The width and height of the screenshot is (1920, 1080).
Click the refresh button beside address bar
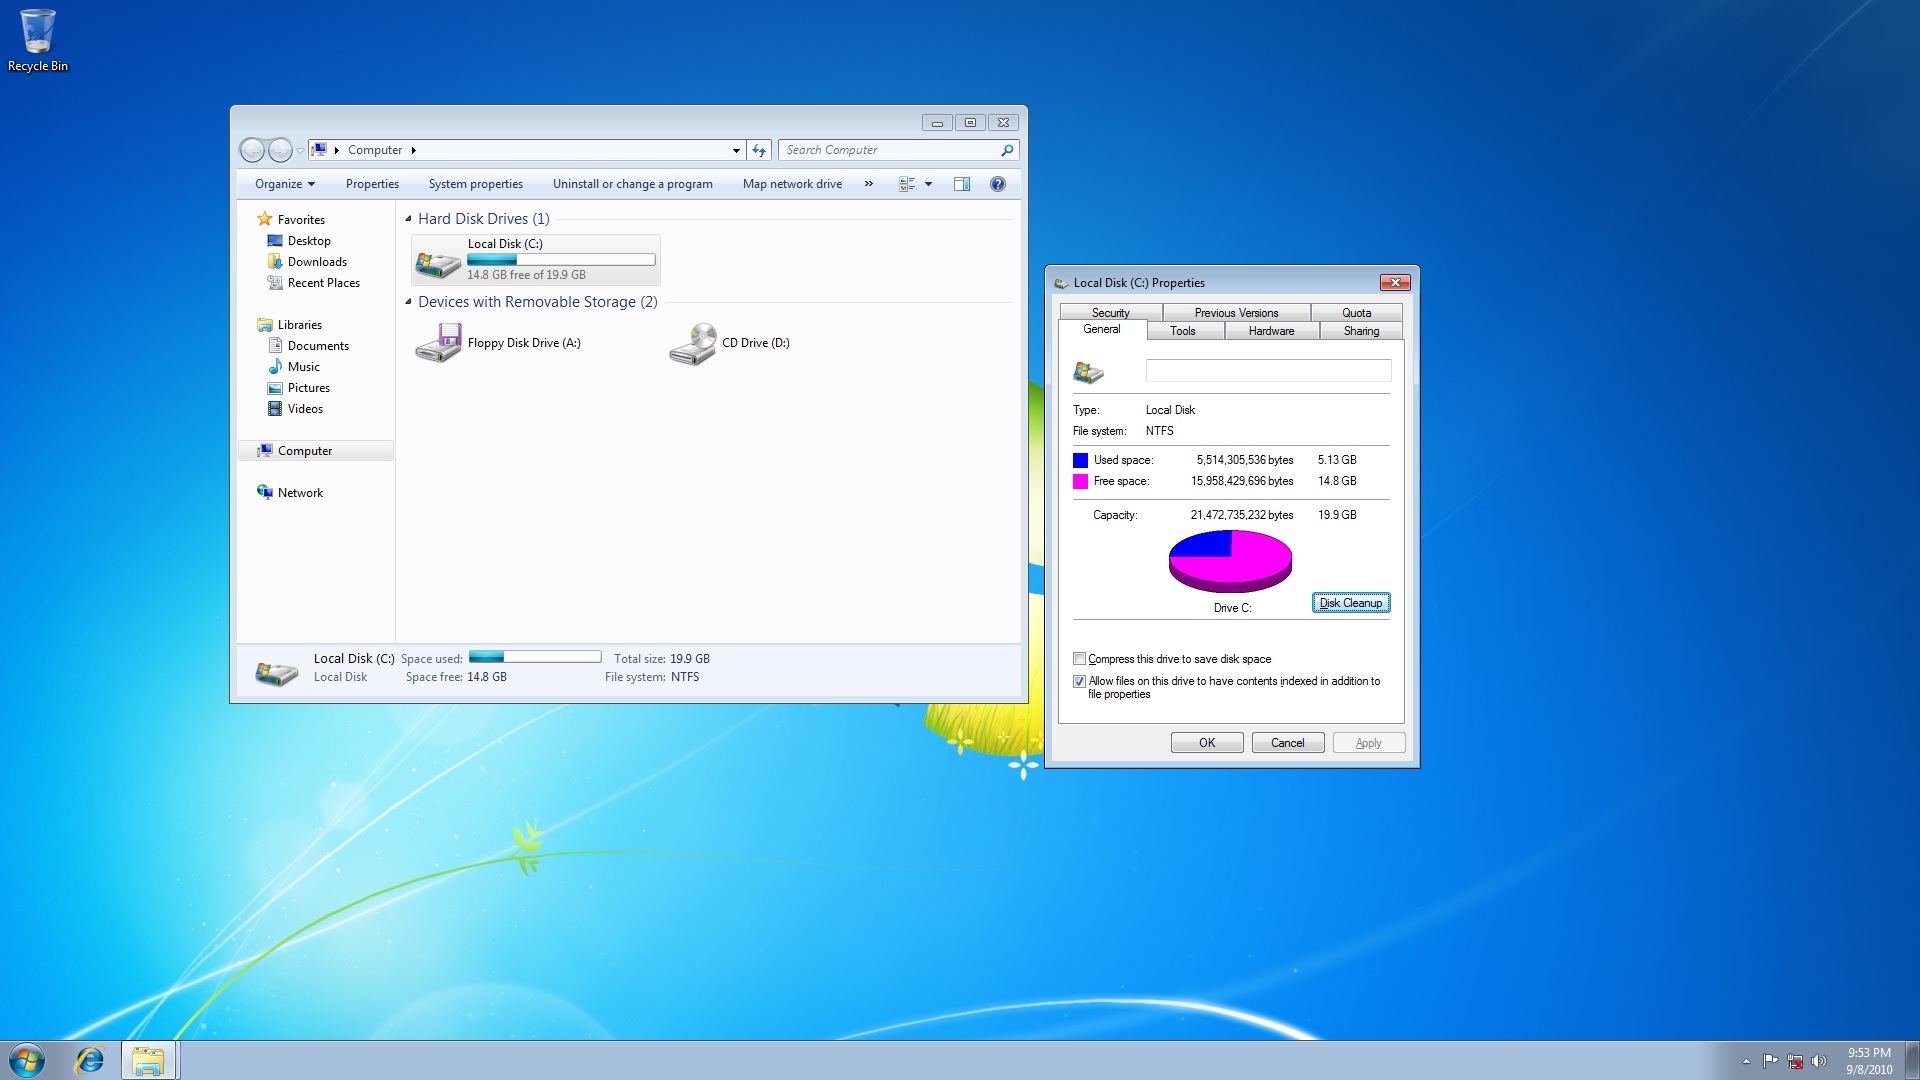pyautogui.click(x=759, y=150)
